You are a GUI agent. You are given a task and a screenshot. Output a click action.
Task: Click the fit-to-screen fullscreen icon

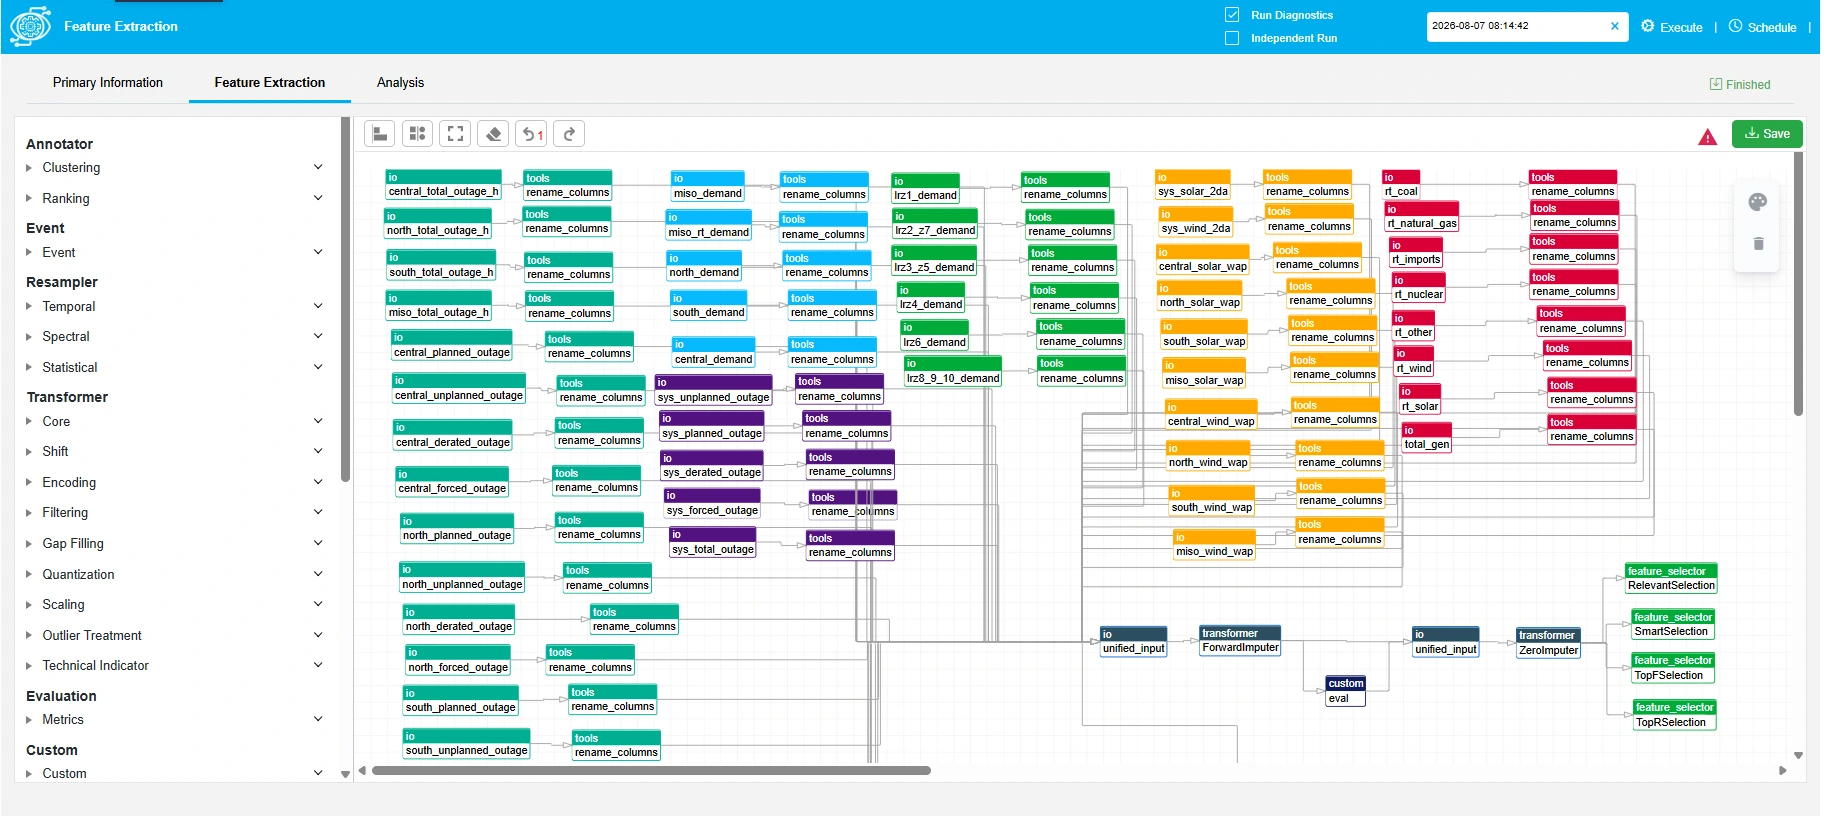click(456, 134)
